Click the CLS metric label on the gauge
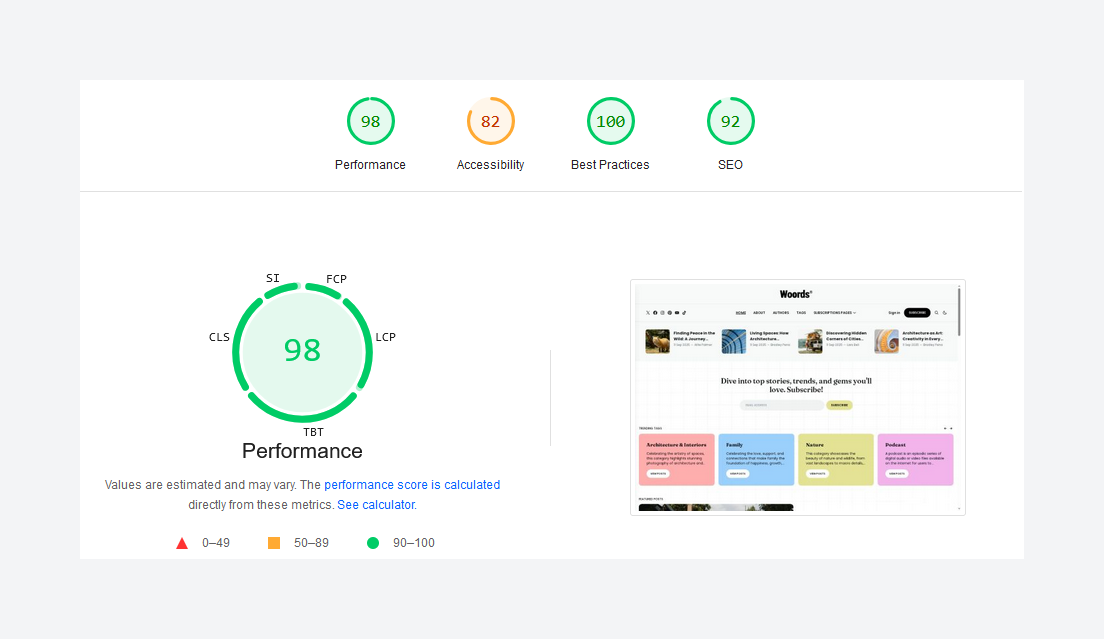1104x639 pixels. pos(219,337)
